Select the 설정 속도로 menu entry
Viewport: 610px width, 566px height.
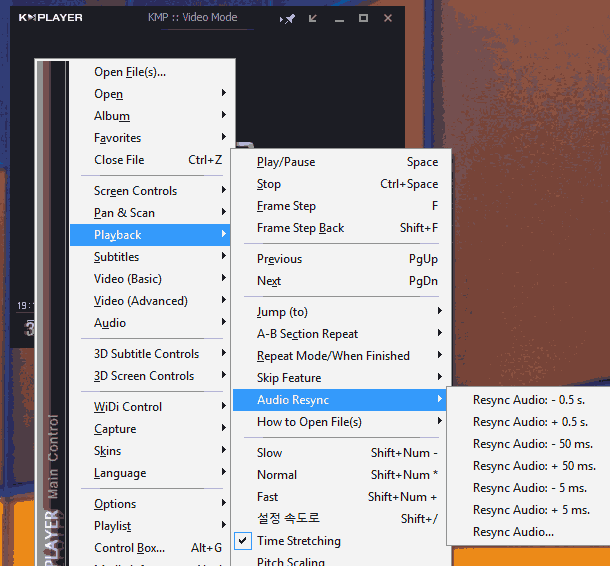[x=341, y=518]
